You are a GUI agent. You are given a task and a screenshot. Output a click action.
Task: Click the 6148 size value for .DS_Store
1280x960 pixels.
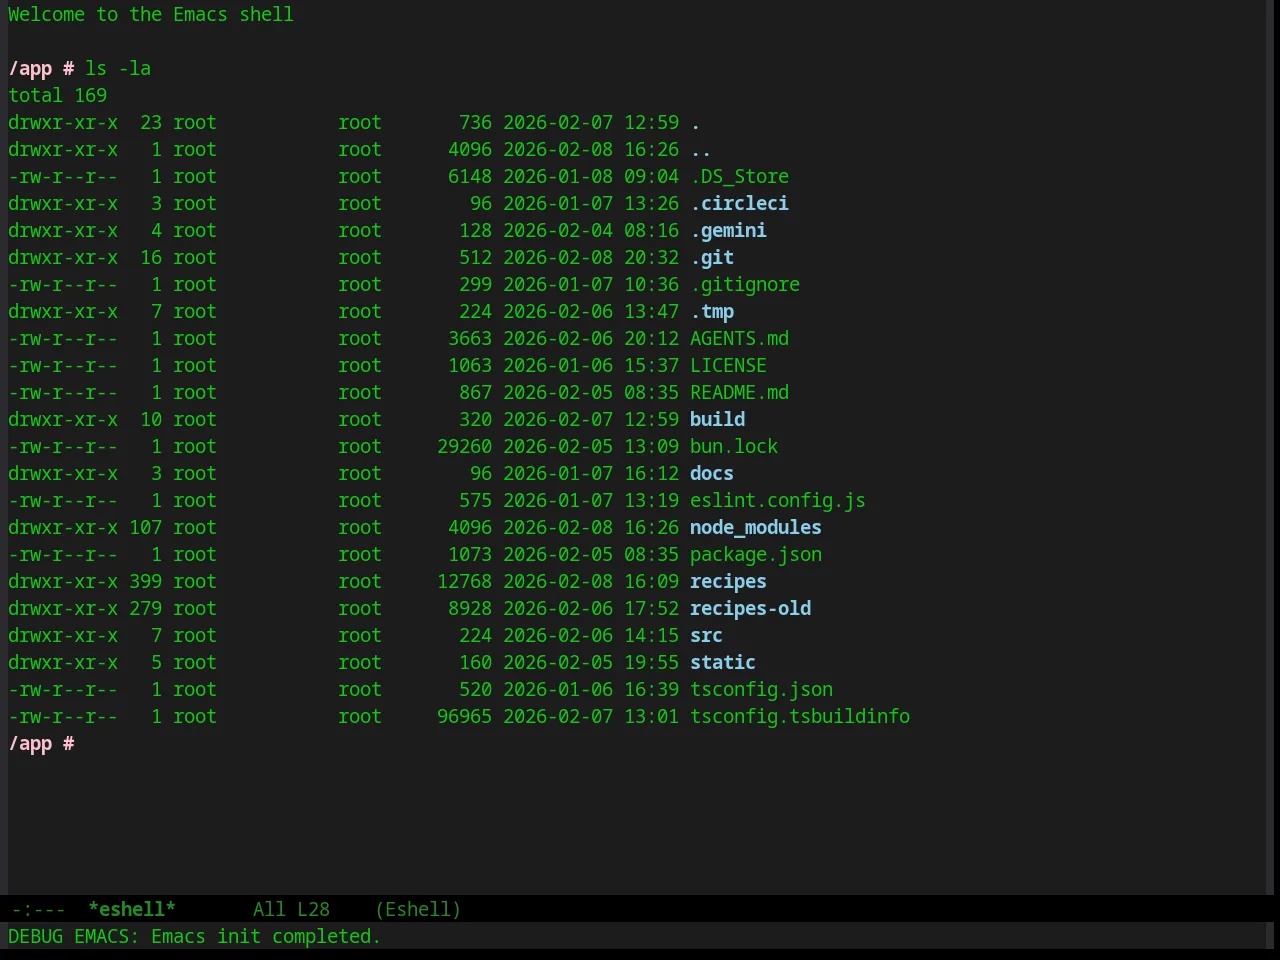[470, 177]
